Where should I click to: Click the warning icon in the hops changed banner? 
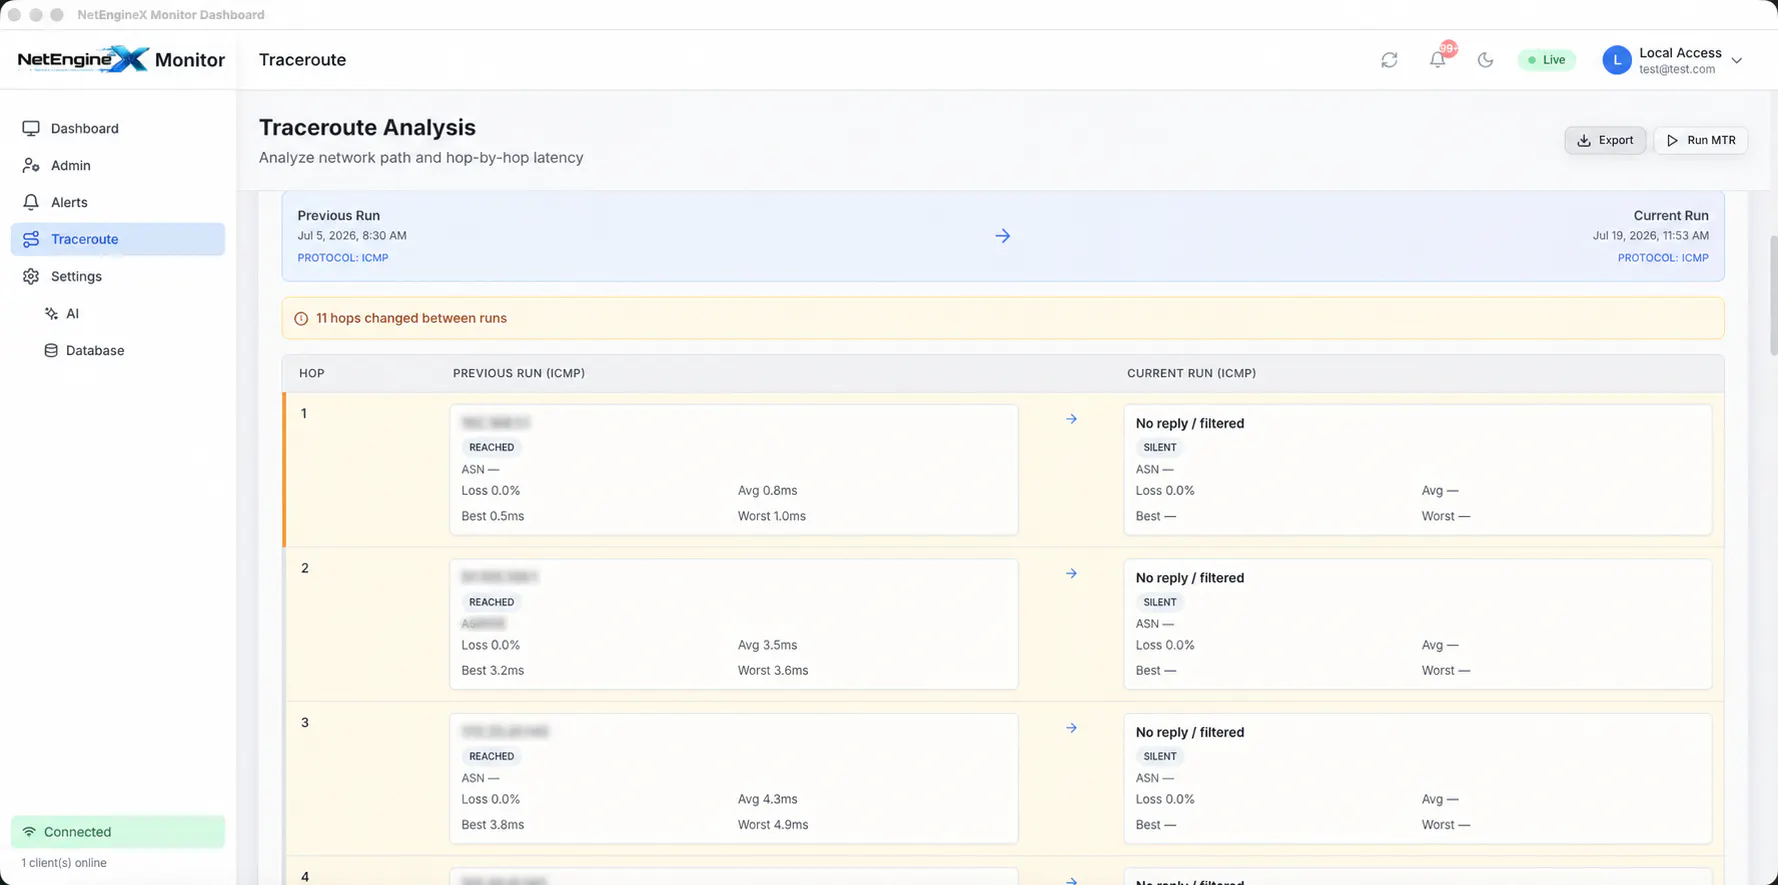click(301, 318)
